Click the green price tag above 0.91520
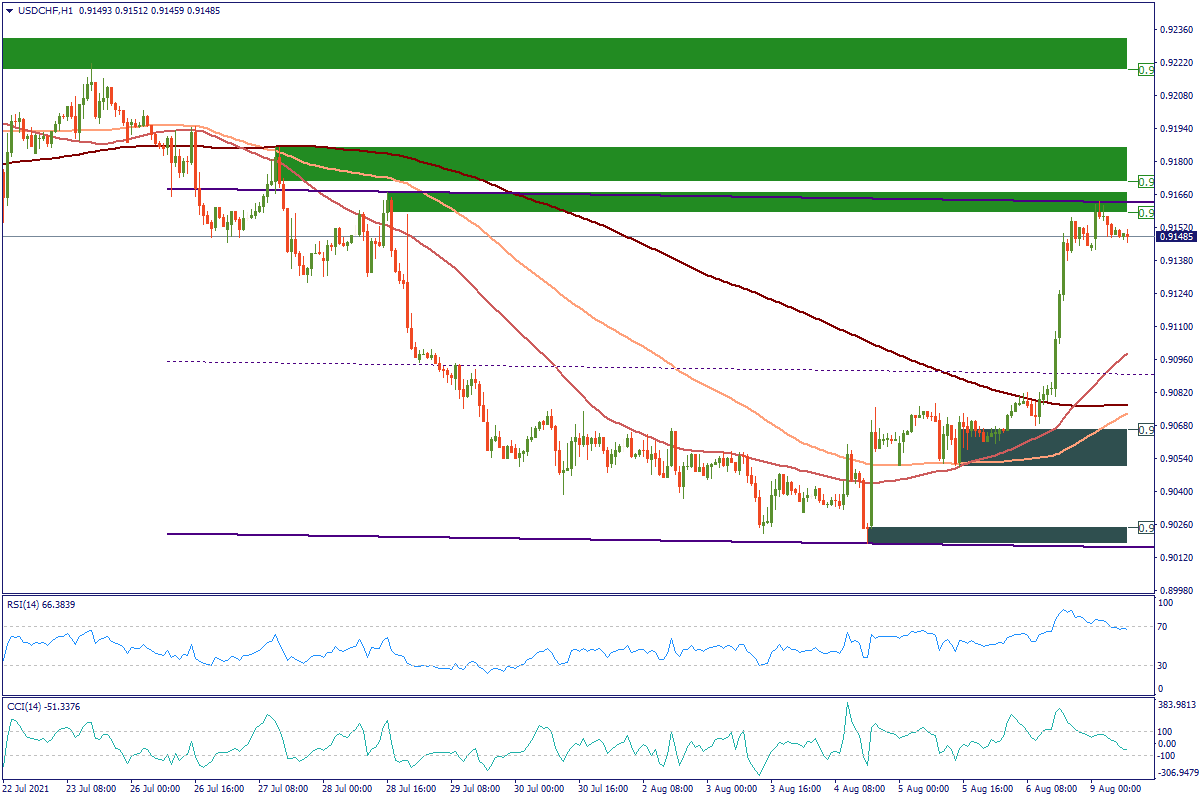Screen dimensions: 1200x800 click(x=1147, y=213)
